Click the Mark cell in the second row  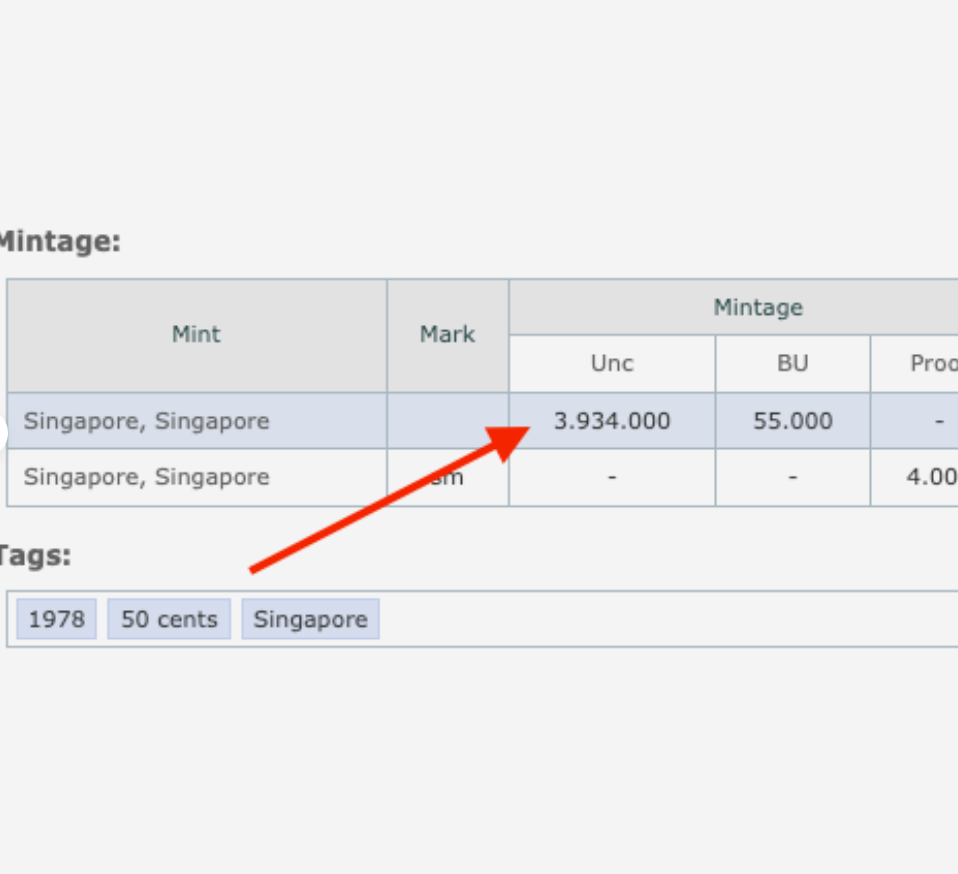point(447,477)
